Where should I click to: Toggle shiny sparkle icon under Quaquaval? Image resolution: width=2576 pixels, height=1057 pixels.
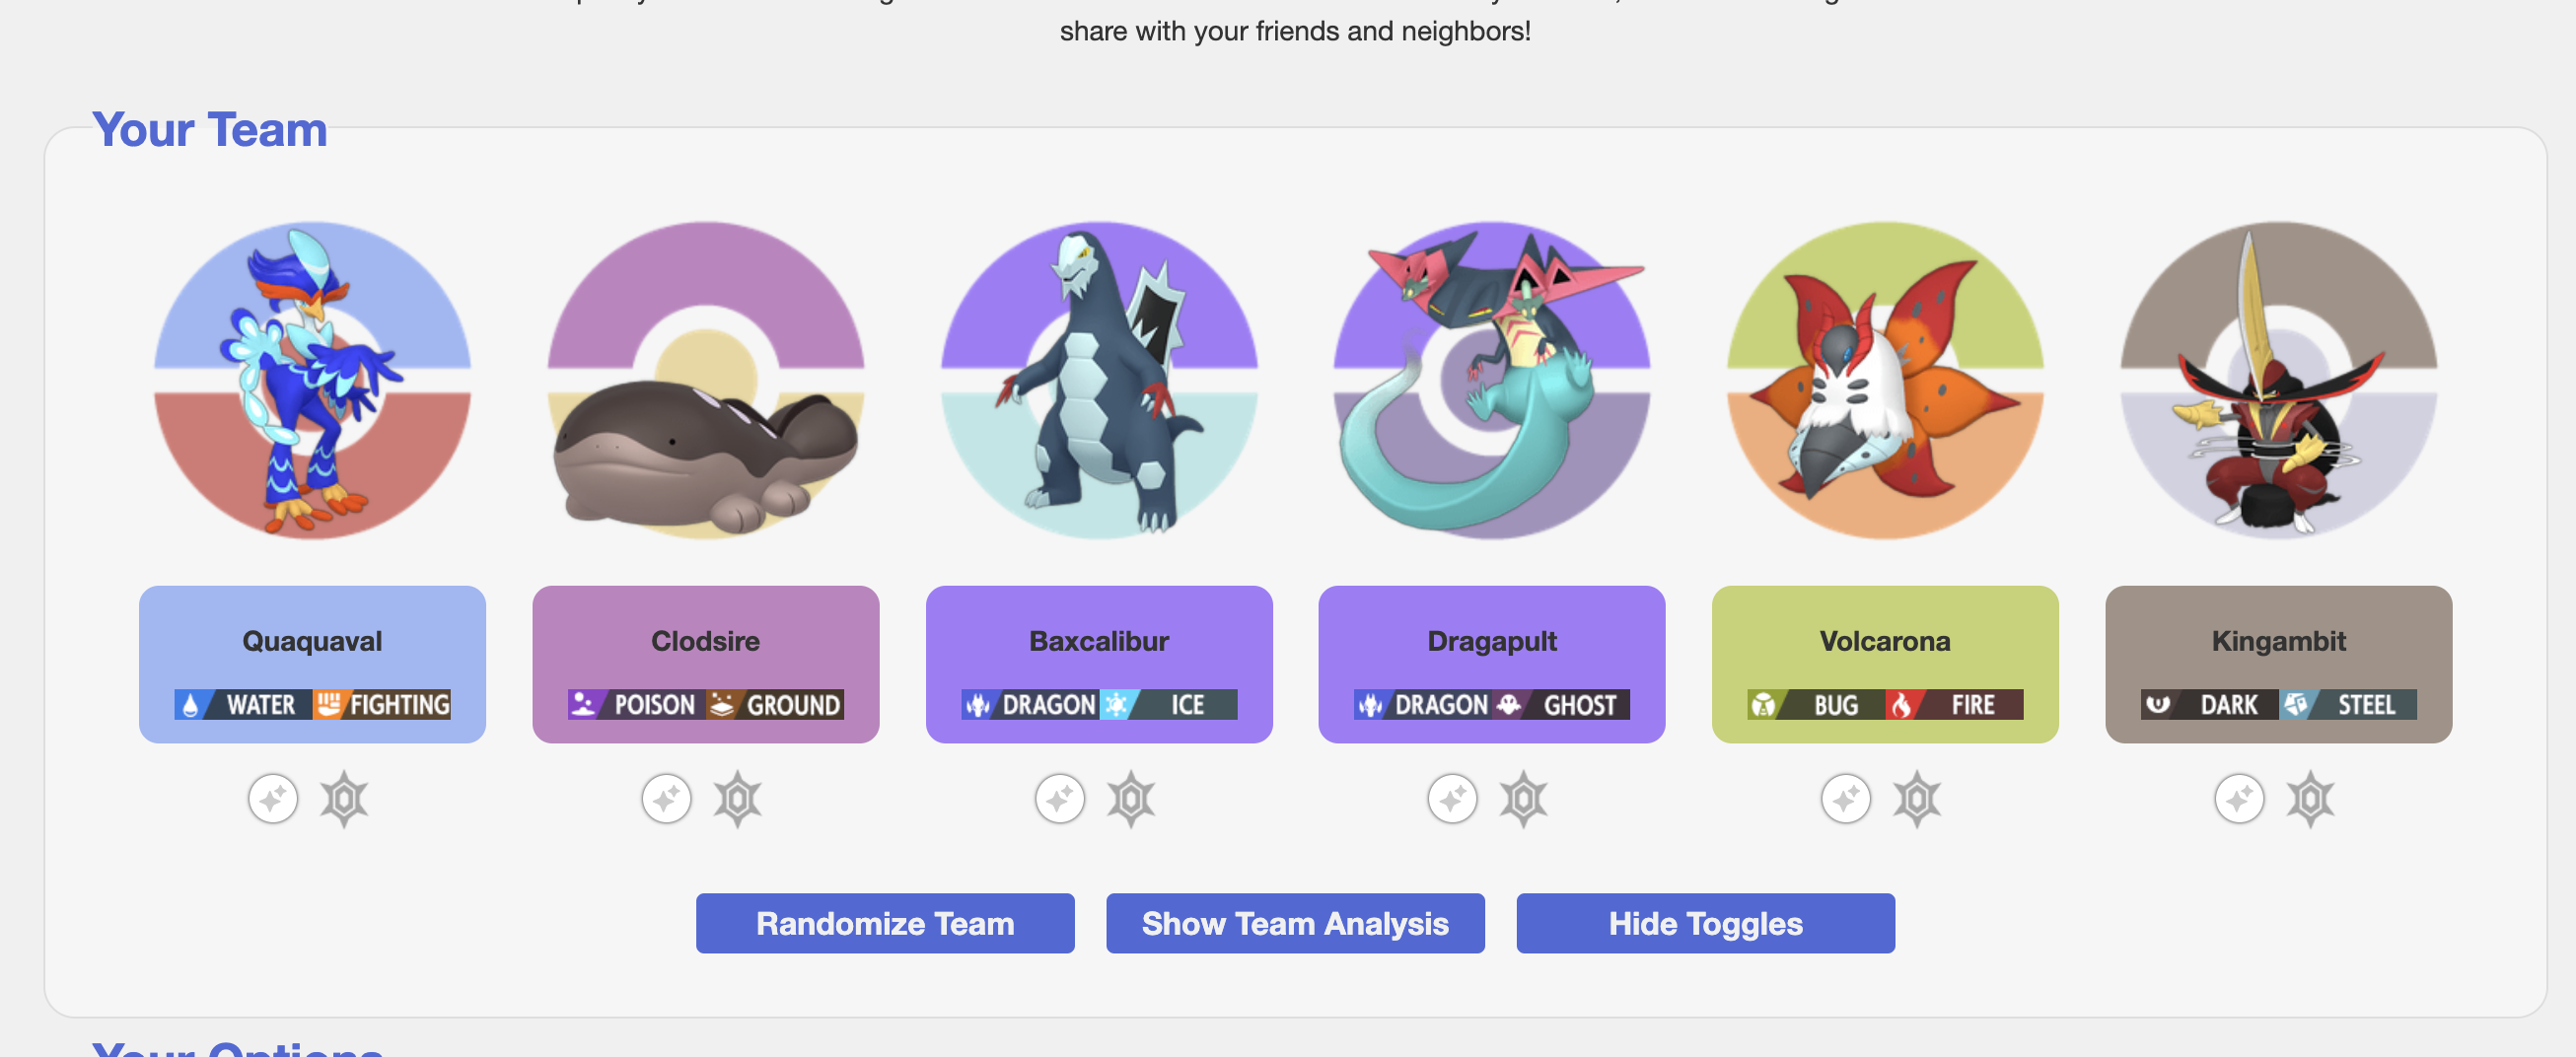pyautogui.click(x=273, y=799)
